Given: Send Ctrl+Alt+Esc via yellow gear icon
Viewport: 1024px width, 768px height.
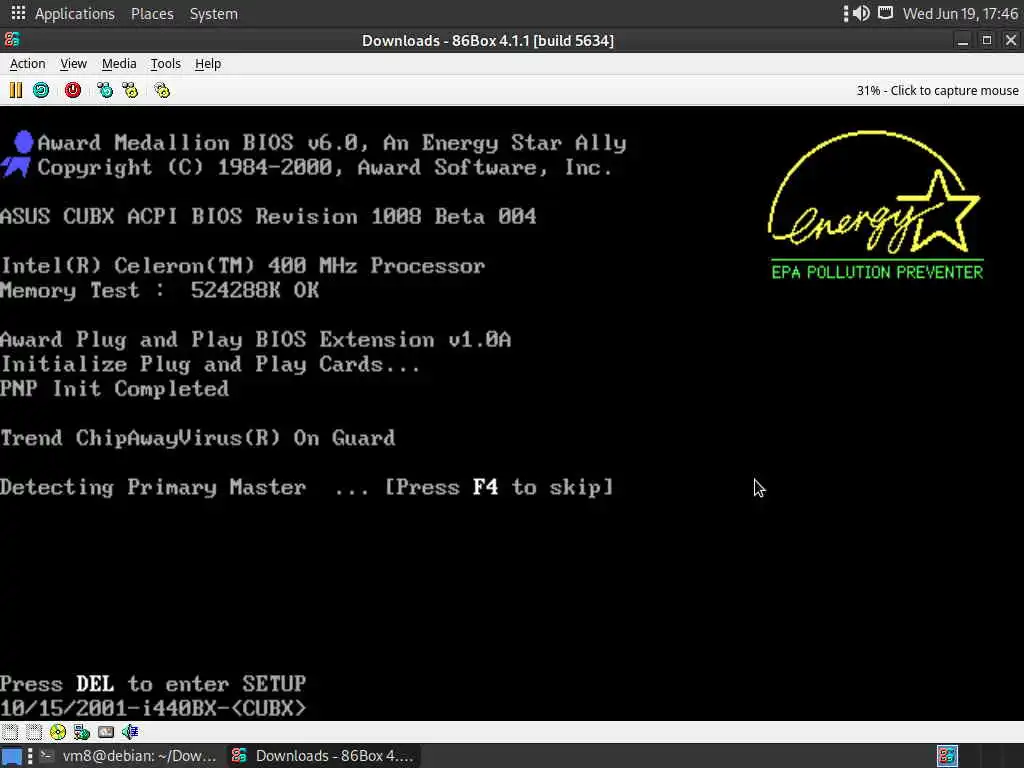Looking at the screenshot, I should pos(130,90).
